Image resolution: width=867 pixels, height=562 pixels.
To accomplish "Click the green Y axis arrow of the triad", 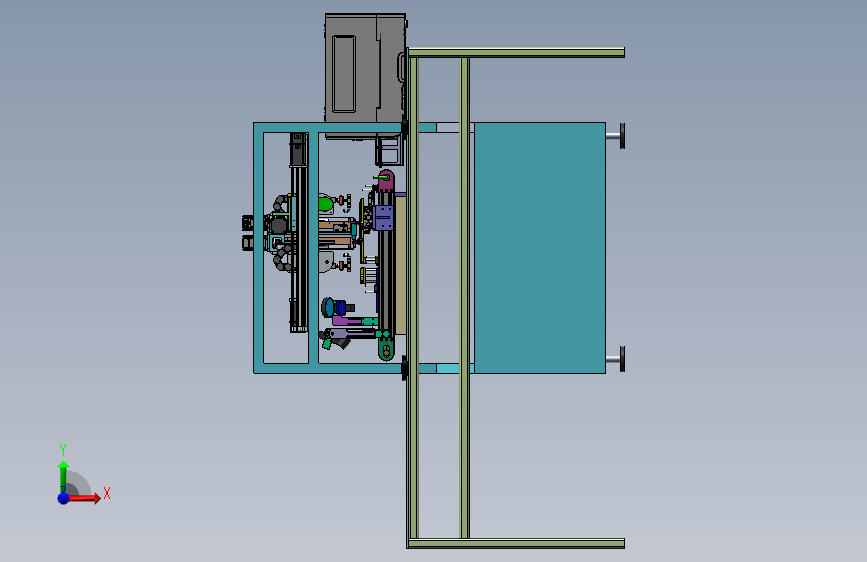I will (x=63, y=477).
